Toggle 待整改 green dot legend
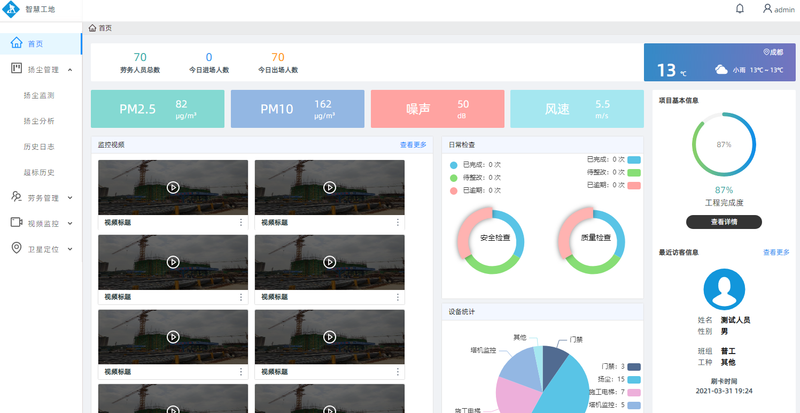This screenshot has height=413, width=800. (454, 178)
